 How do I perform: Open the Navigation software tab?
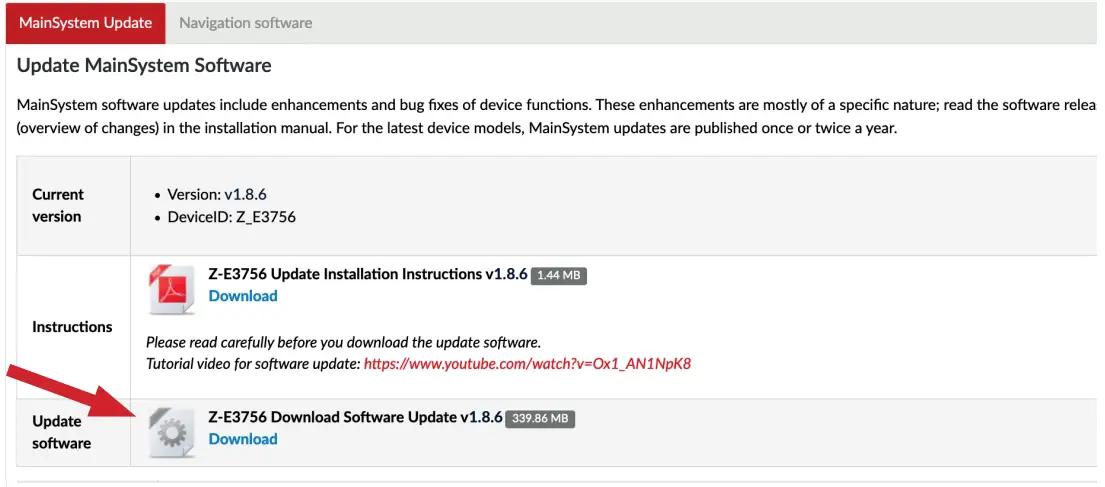pyautogui.click(x=245, y=22)
